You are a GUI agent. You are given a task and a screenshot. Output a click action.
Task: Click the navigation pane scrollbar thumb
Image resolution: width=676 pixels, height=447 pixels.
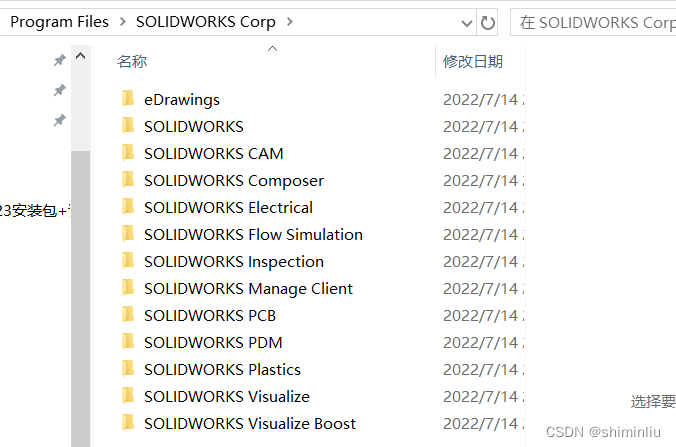(x=81, y=298)
